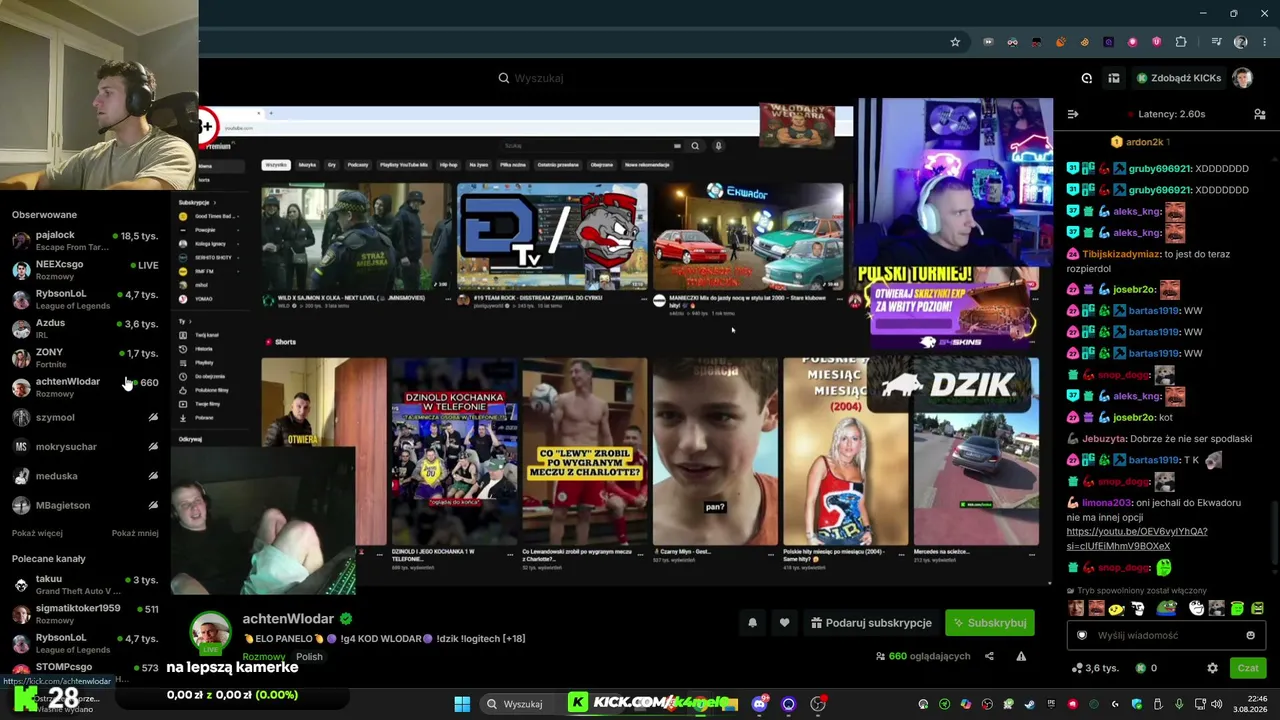
Task: Click the Zdobądź KICKs button
Action: [1178, 78]
